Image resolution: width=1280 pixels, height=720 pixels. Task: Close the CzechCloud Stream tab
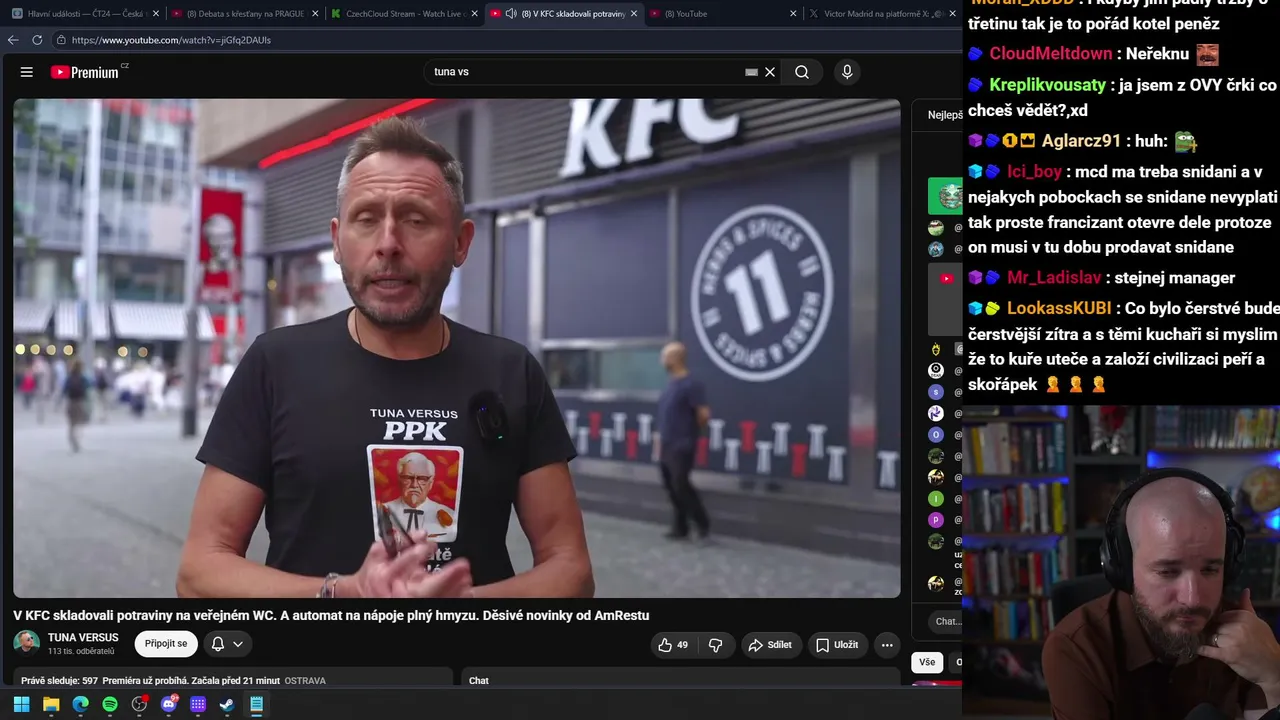(x=475, y=14)
